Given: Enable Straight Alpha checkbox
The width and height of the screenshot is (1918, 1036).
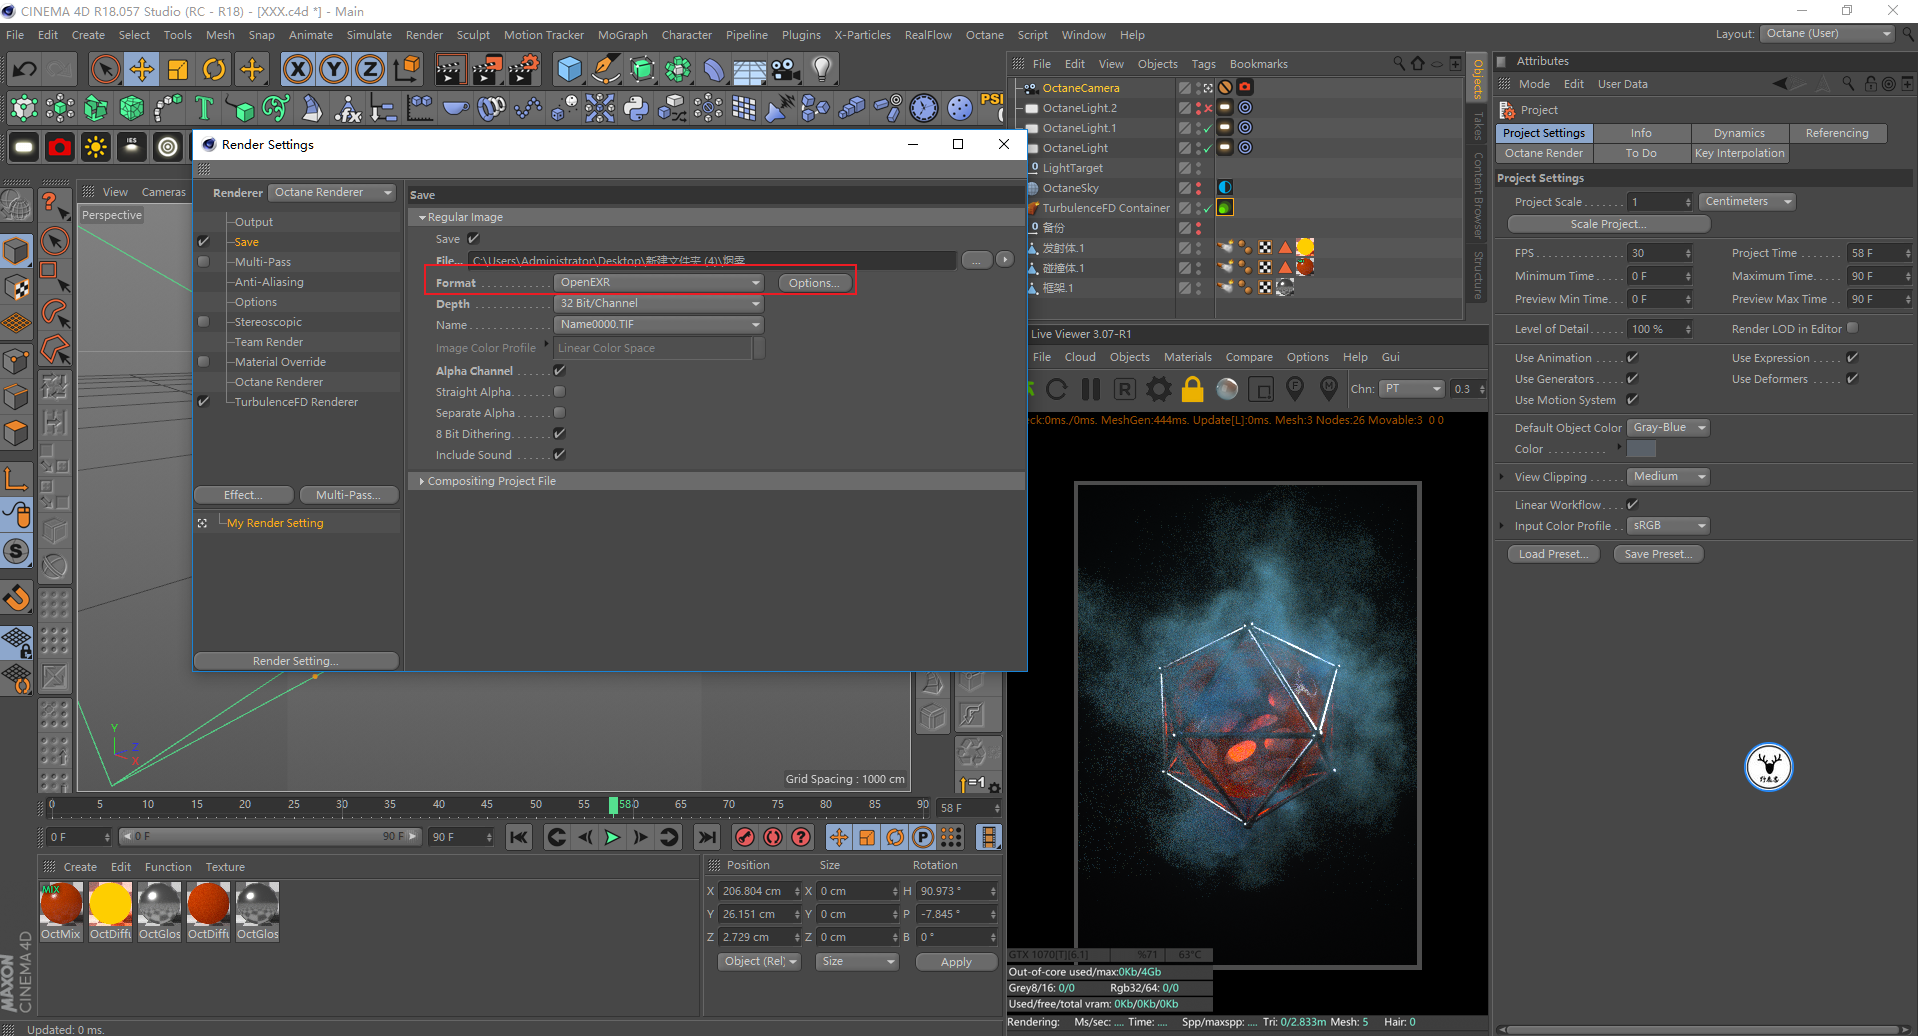Looking at the screenshot, I should tap(560, 391).
